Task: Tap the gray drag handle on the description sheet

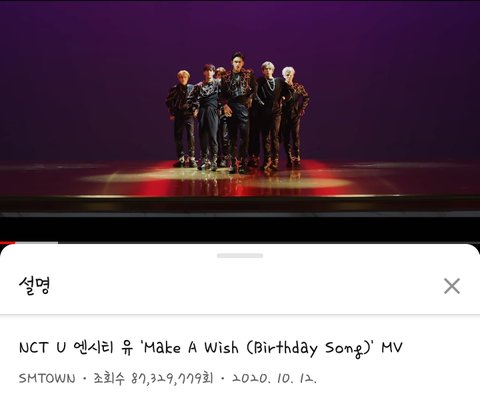Action: 240,256
